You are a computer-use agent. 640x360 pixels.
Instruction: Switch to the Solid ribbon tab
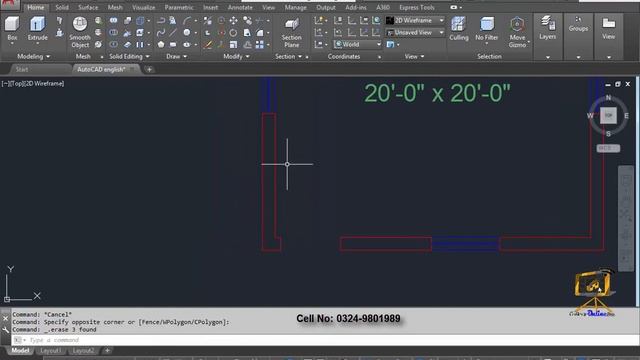coord(62,7)
